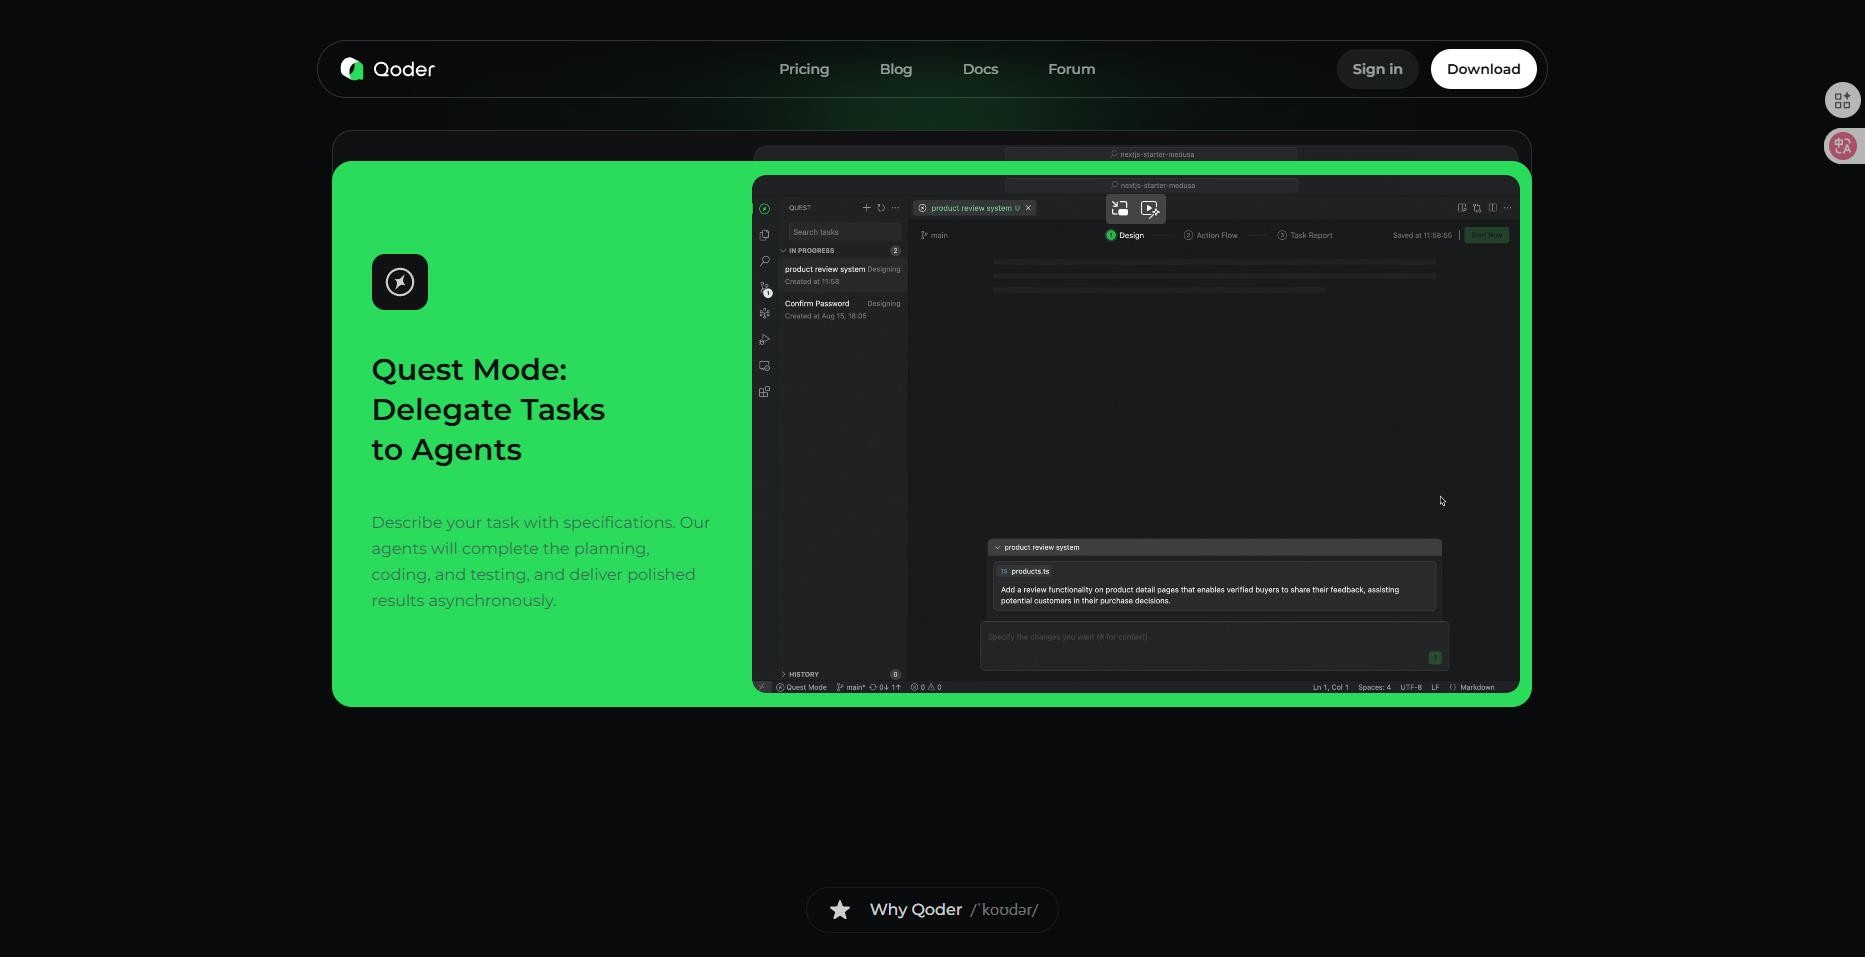Click the green send arrow button
Viewport: 1865px width, 957px height.
(x=1435, y=658)
